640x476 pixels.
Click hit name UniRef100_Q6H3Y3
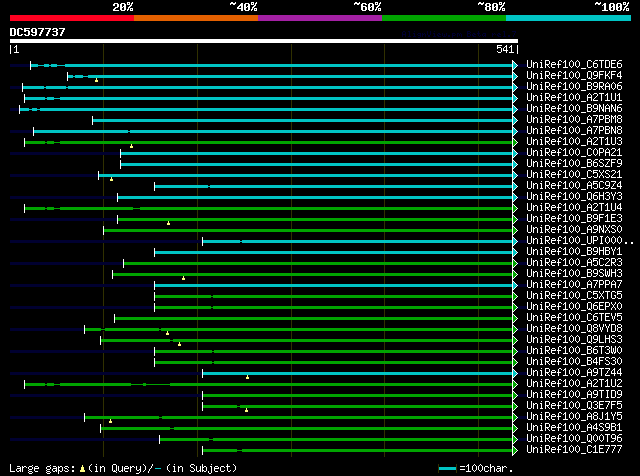coord(574,197)
